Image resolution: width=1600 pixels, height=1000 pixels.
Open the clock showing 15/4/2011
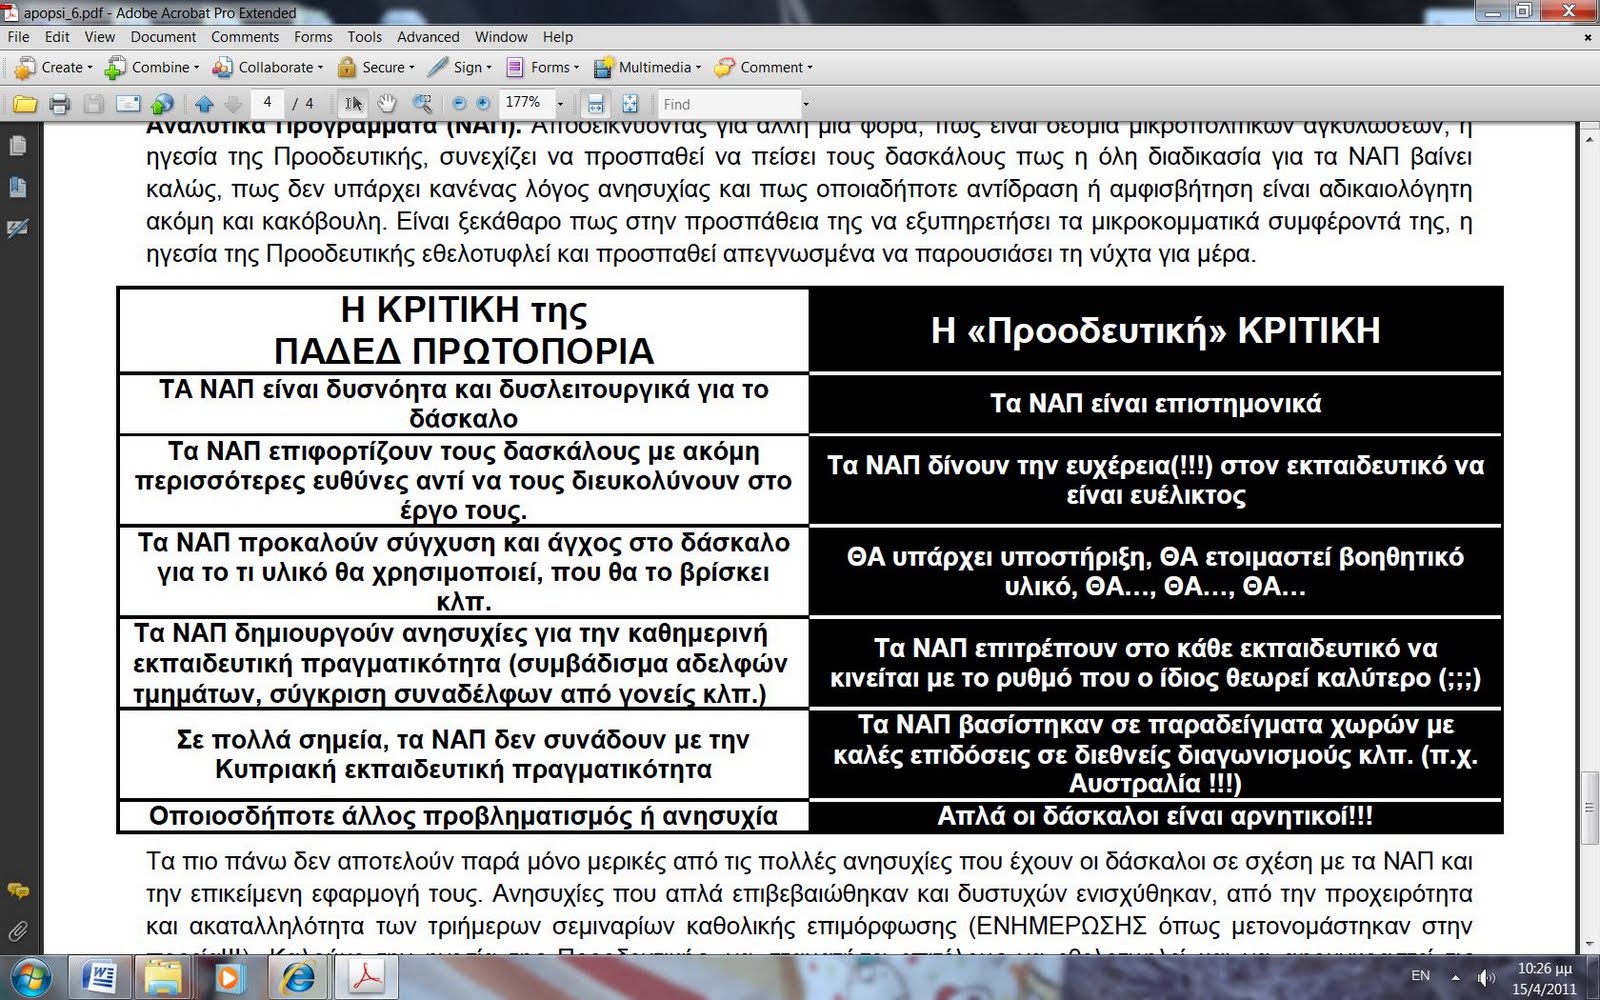pyautogui.click(x=1544, y=978)
